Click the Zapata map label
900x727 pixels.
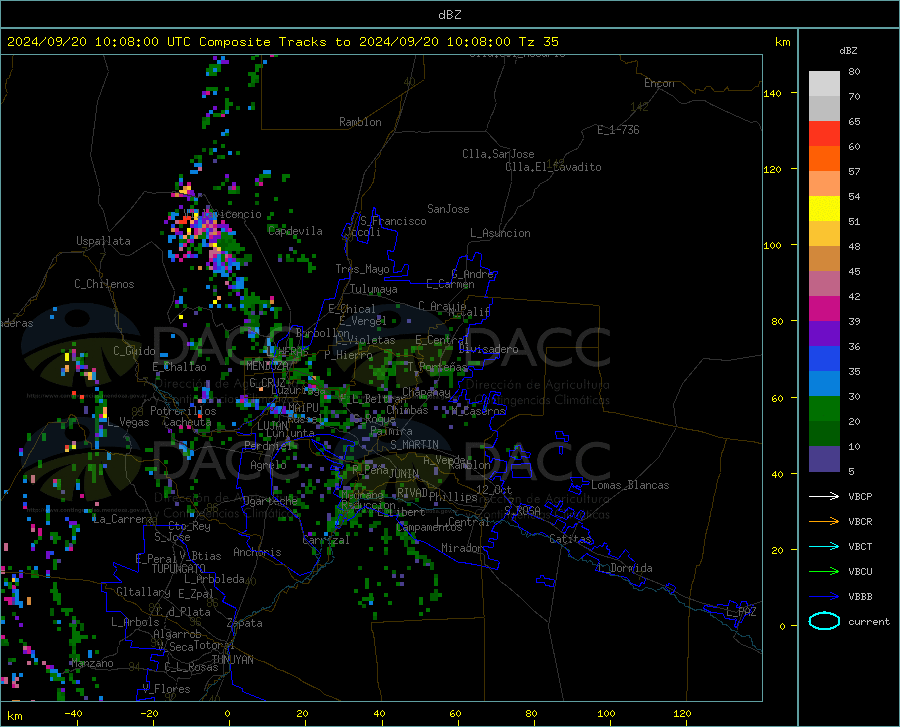(245, 623)
